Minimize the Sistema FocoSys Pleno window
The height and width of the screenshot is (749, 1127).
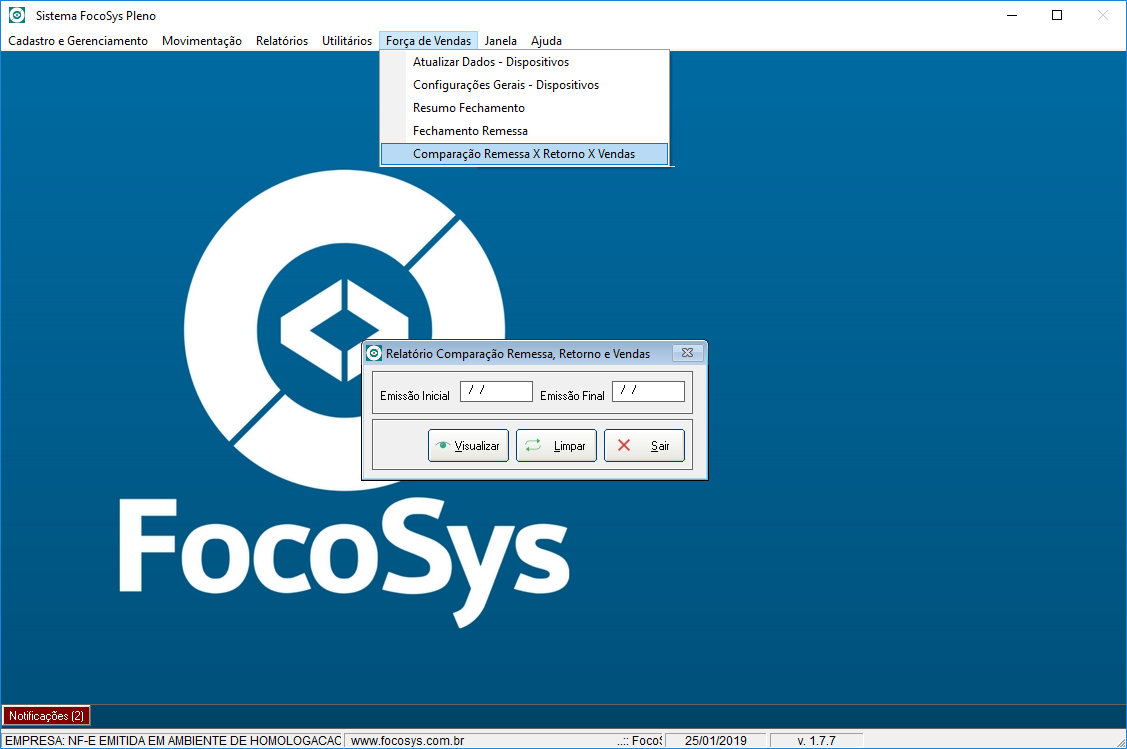pos(1012,15)
